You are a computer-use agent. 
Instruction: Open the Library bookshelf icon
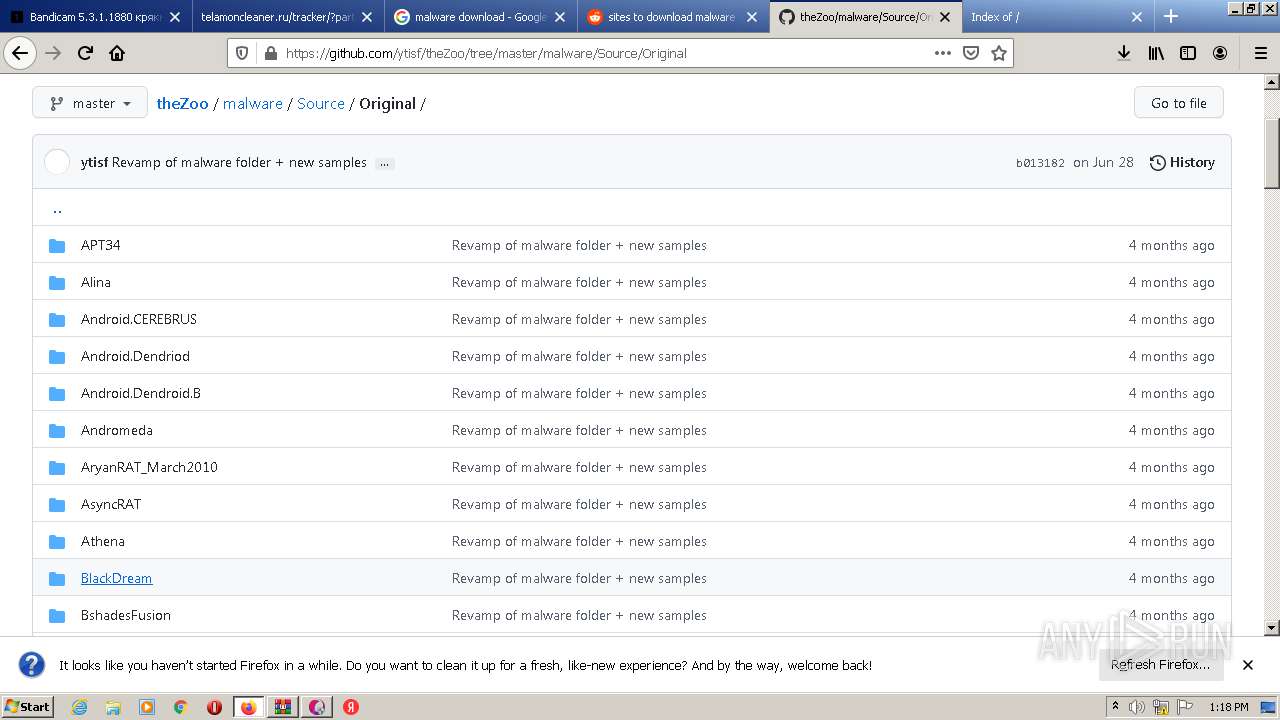(x=1156, y=53)
